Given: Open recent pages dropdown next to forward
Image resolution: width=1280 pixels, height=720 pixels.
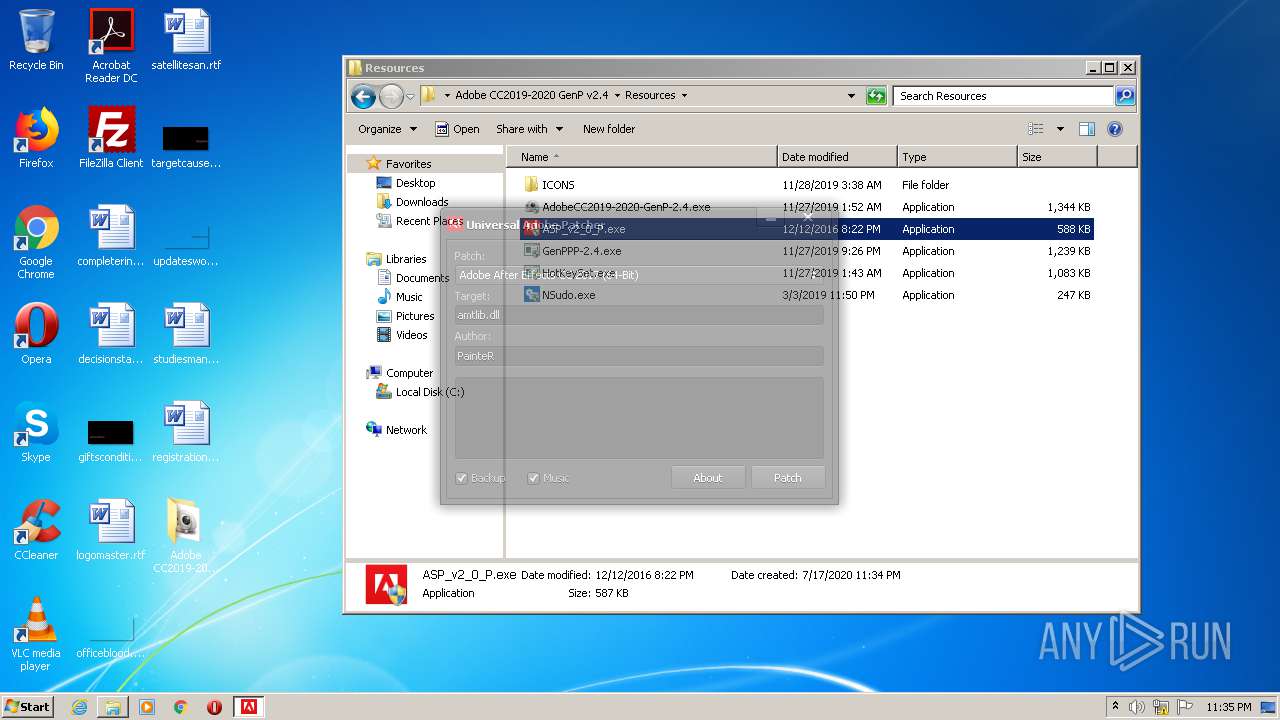Looking at the screenshot, I should coord(410,97).
